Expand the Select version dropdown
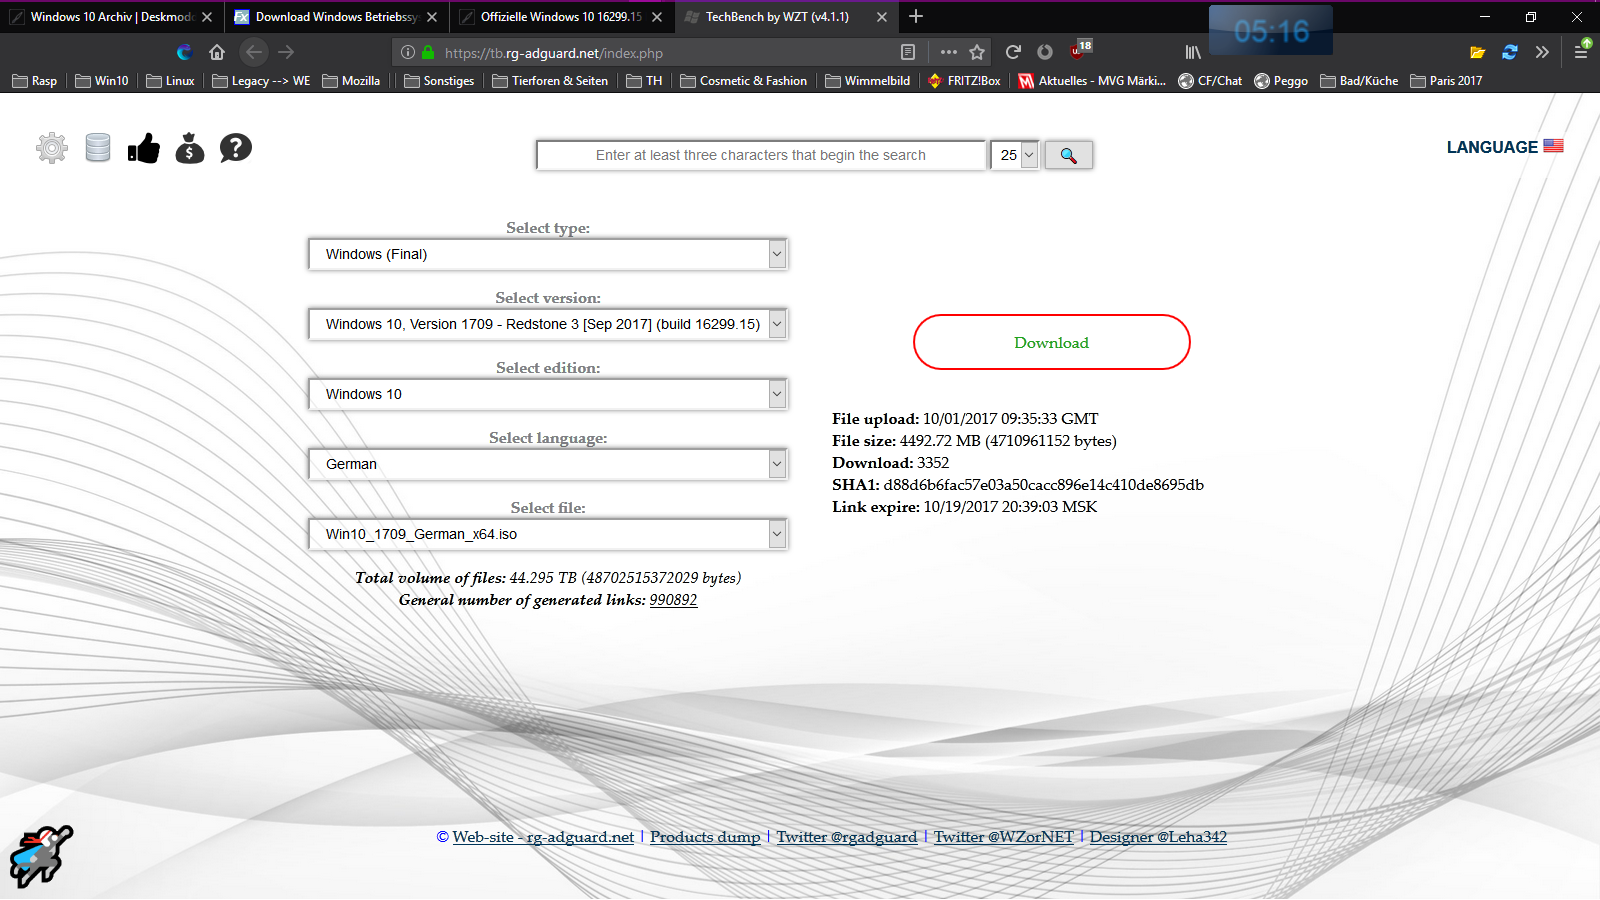The image size is (1600, 900). point(777,324)
